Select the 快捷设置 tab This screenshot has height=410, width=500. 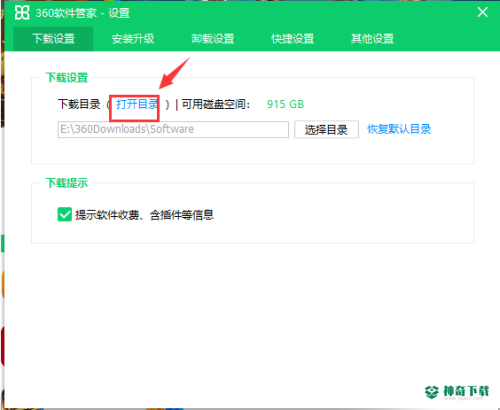[x=292, y=39]
